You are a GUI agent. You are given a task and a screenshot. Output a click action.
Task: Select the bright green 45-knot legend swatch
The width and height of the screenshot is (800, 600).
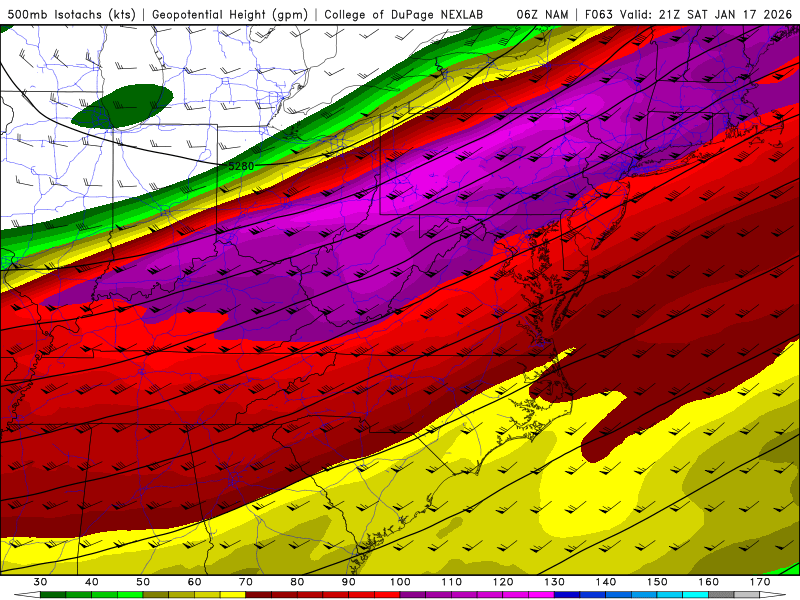coord(130,595)
